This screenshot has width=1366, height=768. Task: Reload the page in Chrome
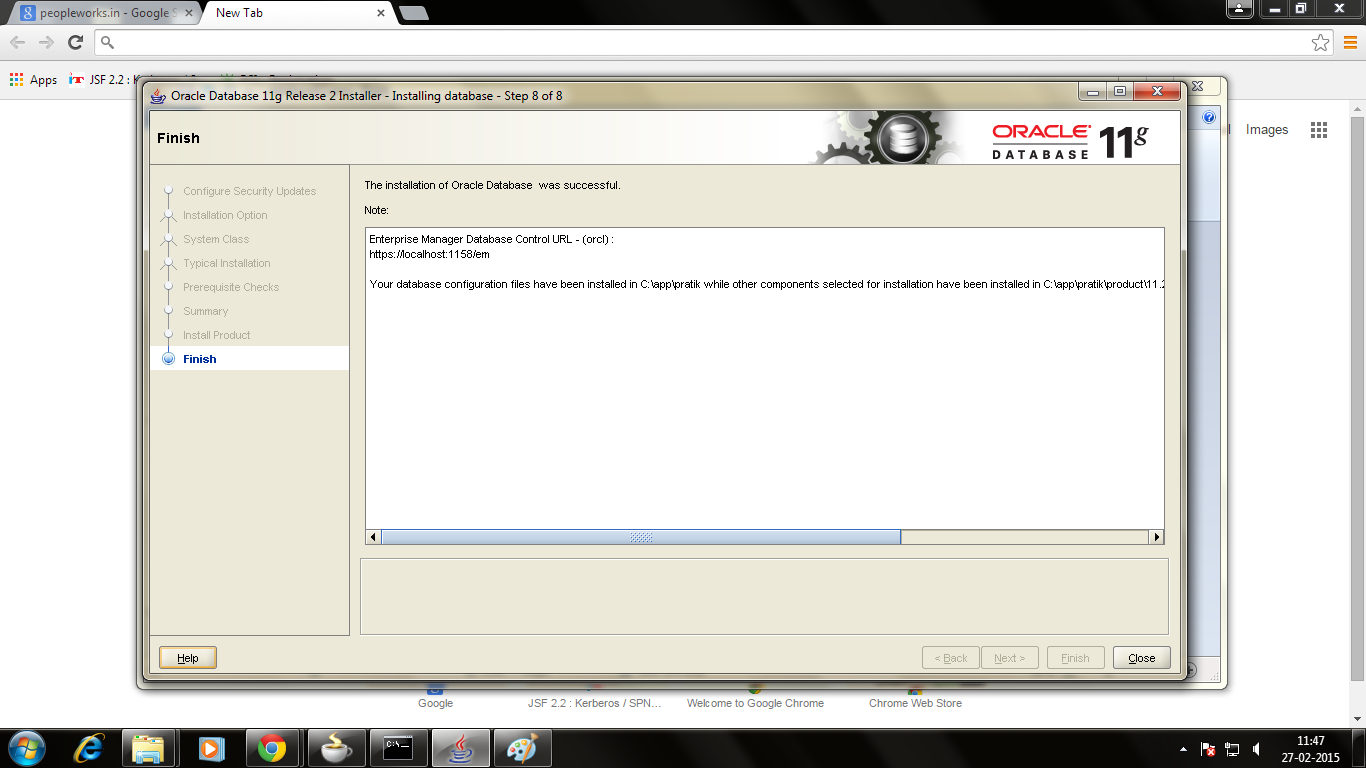(75, 42)
